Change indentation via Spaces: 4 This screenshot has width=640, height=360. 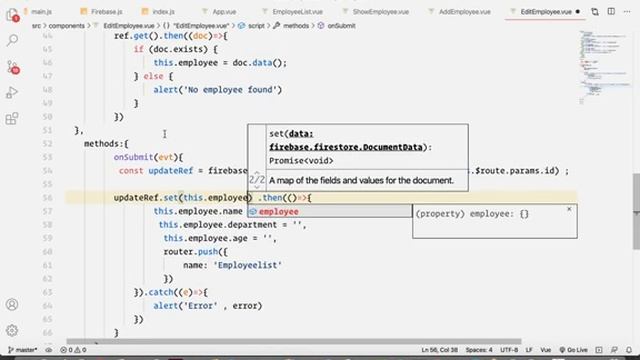click(x=479, y=350)
